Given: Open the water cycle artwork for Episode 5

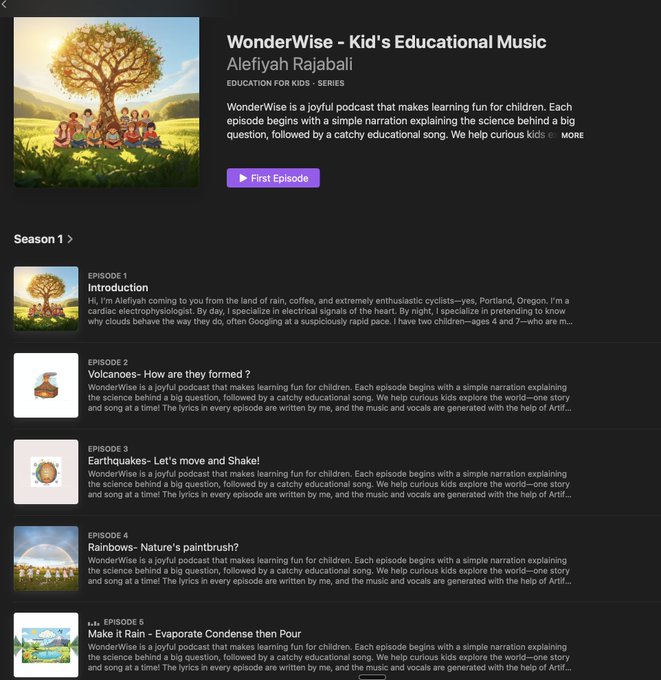Looking at the screenshot, I should pos(46,645).
